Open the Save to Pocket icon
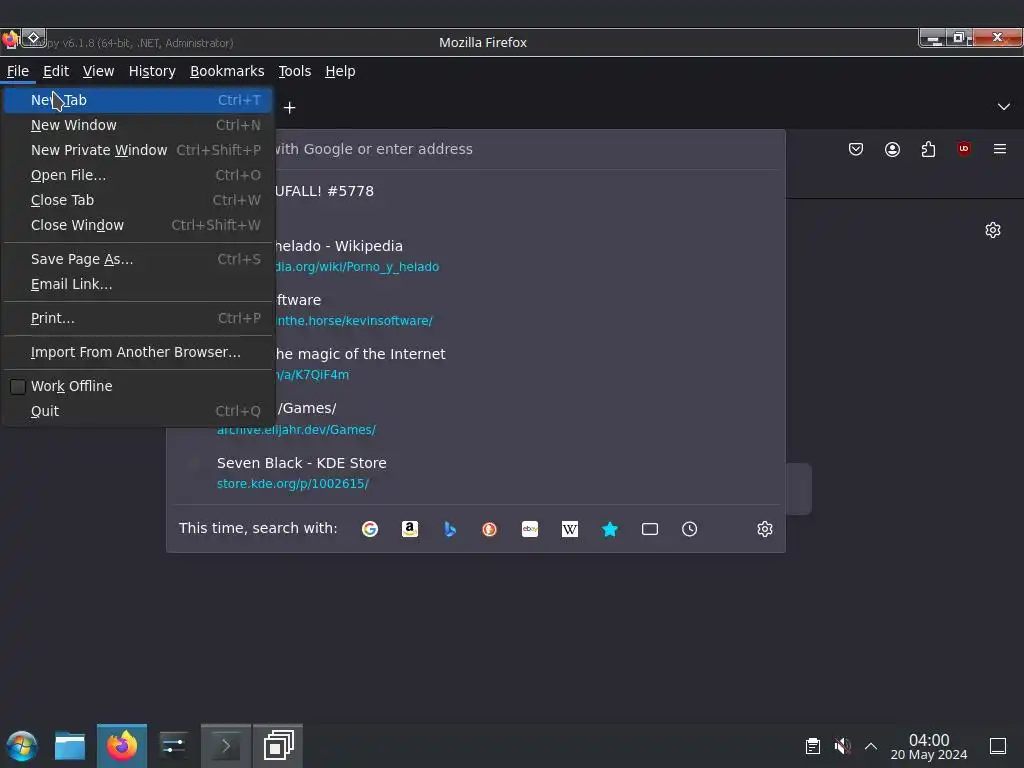Screen dimensions: 1024x768 (856, 149)
